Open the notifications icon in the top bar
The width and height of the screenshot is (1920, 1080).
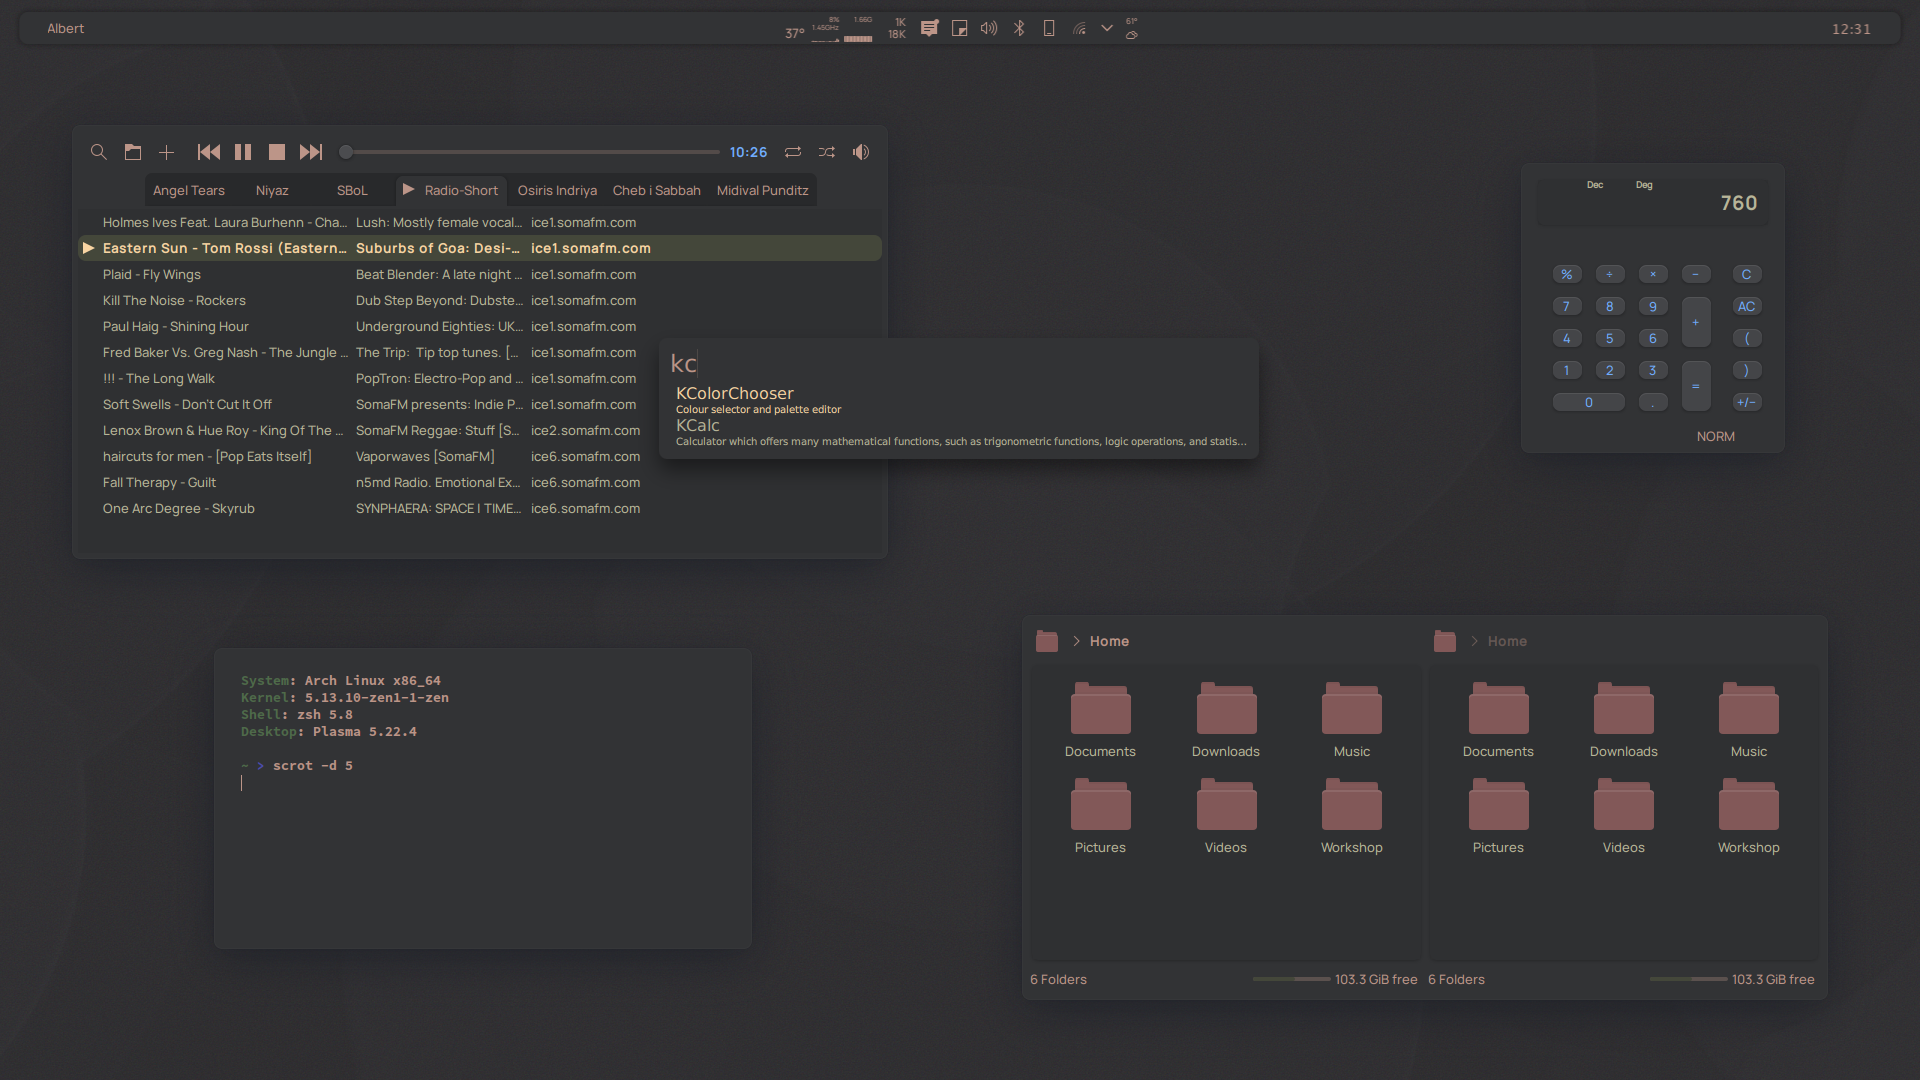(x=929, y=28)
